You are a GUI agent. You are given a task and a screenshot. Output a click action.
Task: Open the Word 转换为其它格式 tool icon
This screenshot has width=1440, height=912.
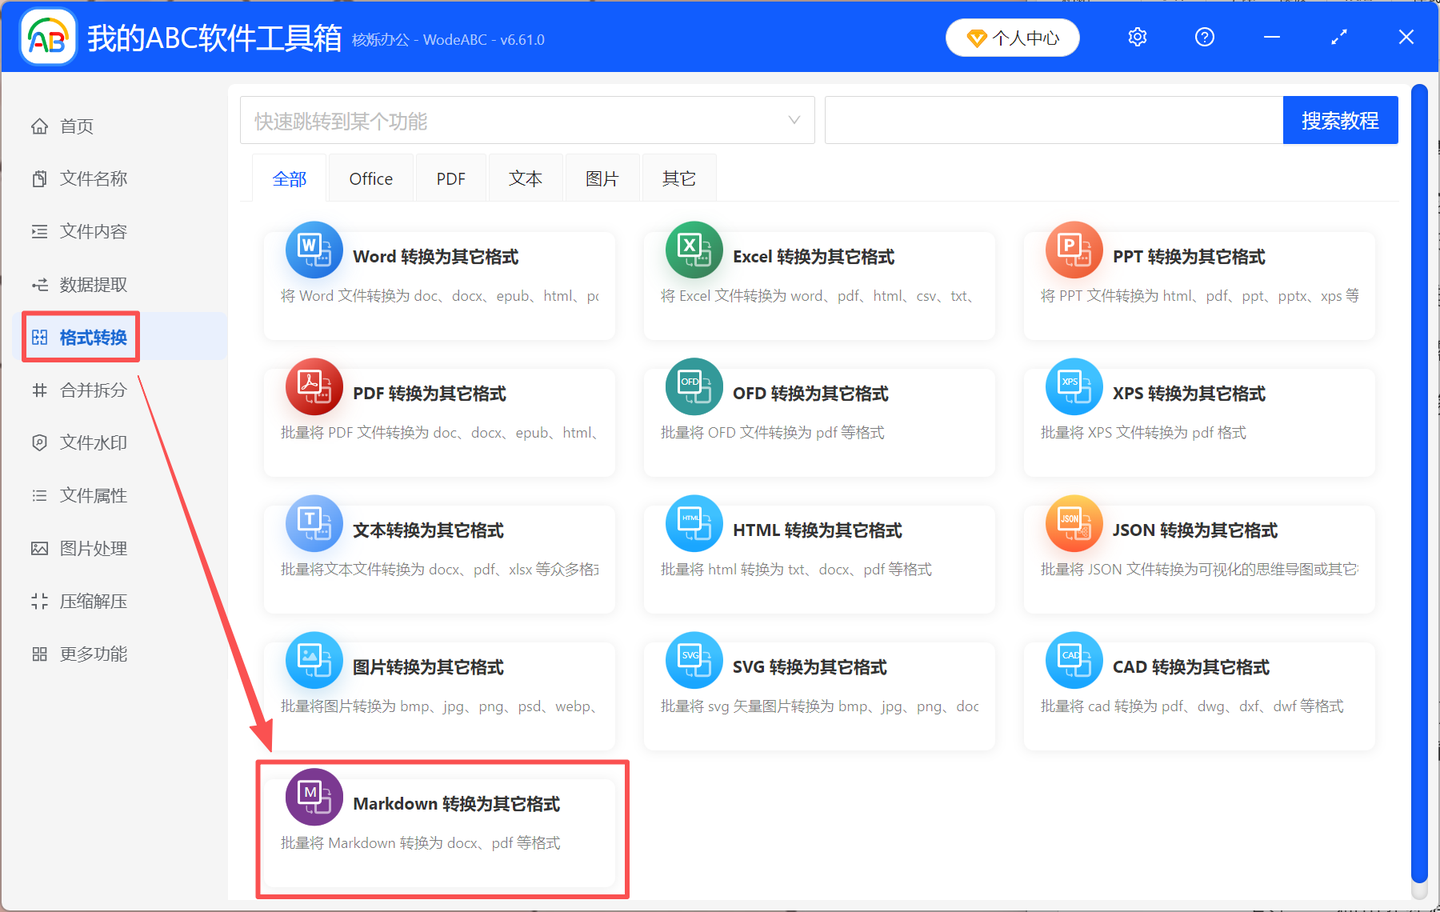[314, 250]
